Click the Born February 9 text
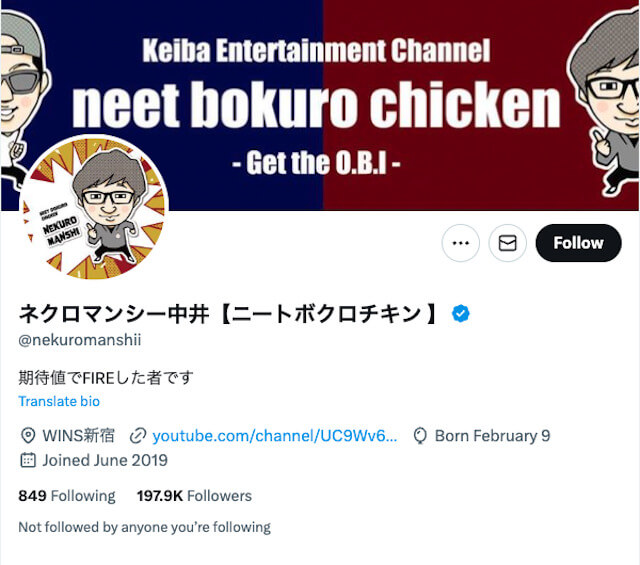Viewport: 640px width, 565px height. tap(492, 436)
